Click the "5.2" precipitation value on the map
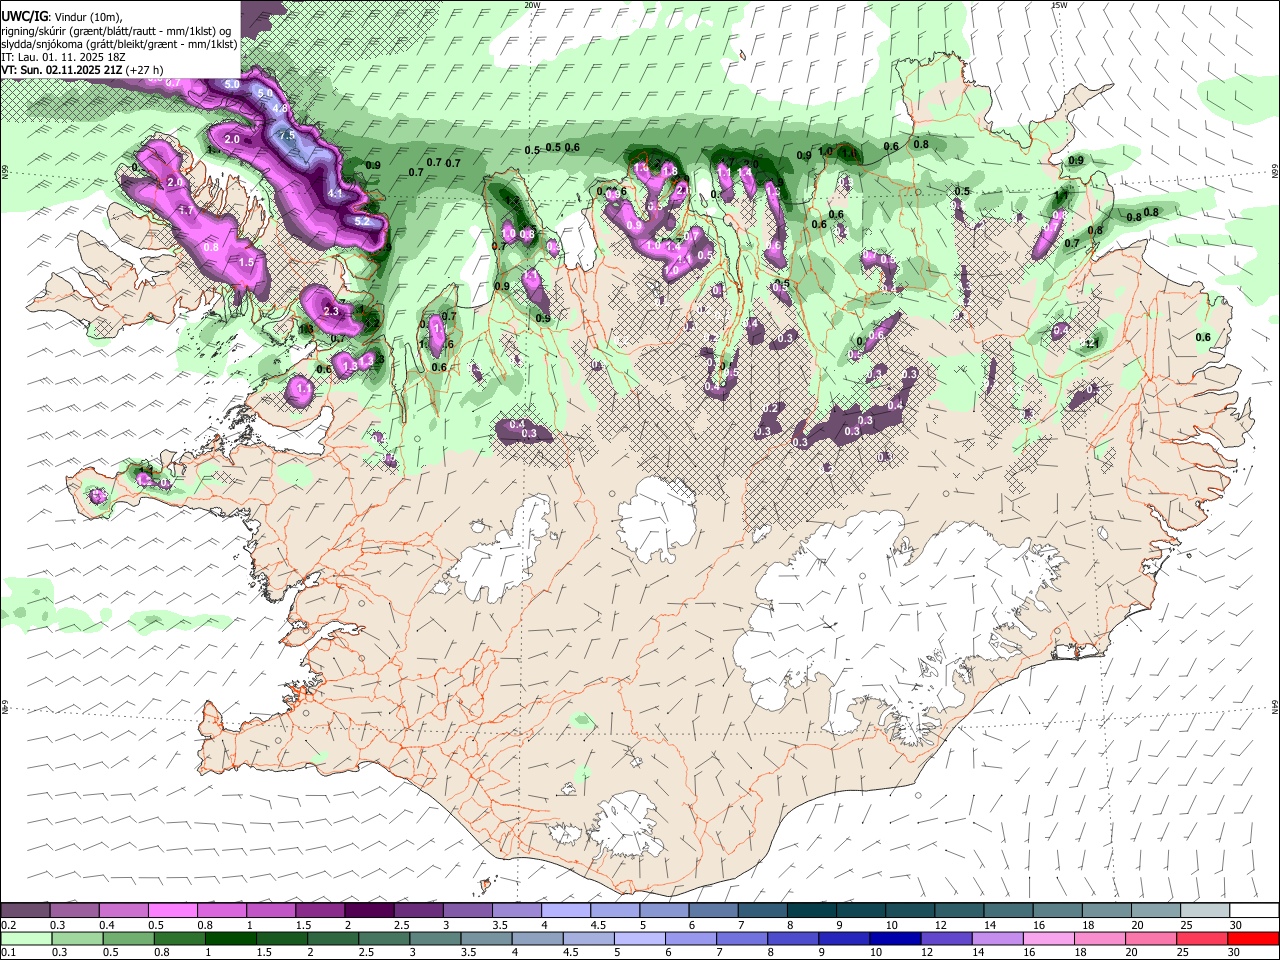 pyautogui.click(x=363, y=221)
